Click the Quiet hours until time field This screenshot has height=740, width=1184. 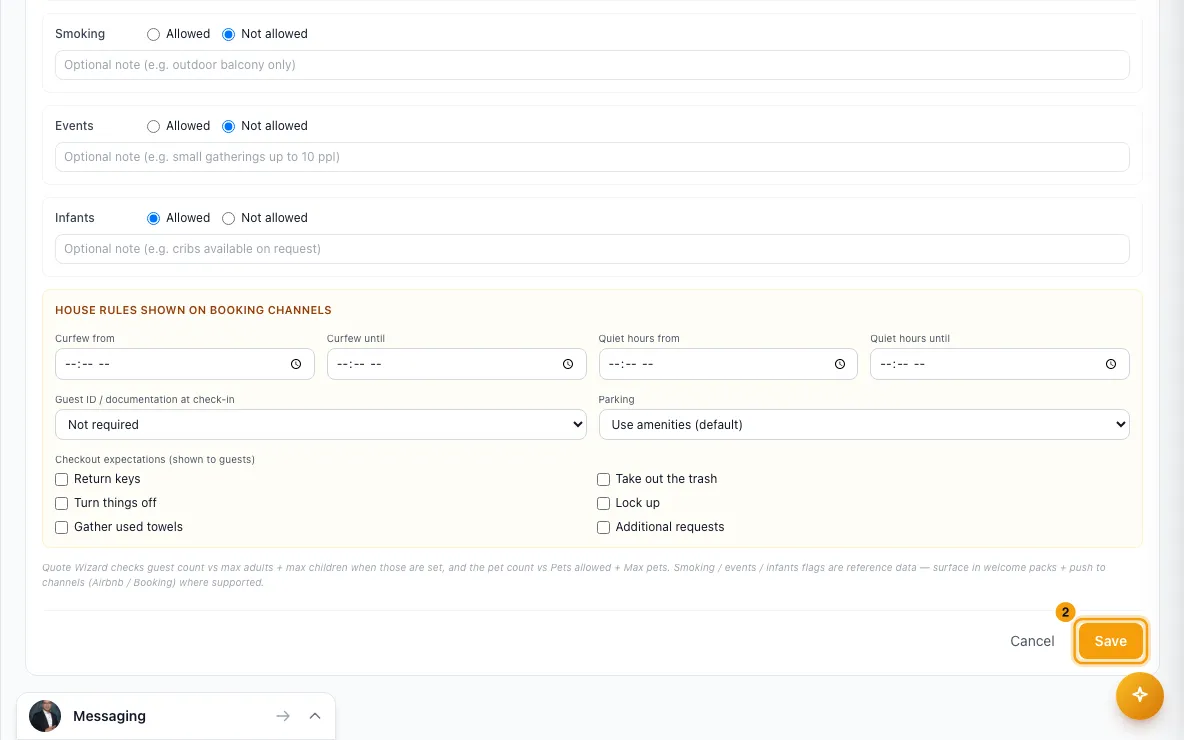coord(1000,364)
